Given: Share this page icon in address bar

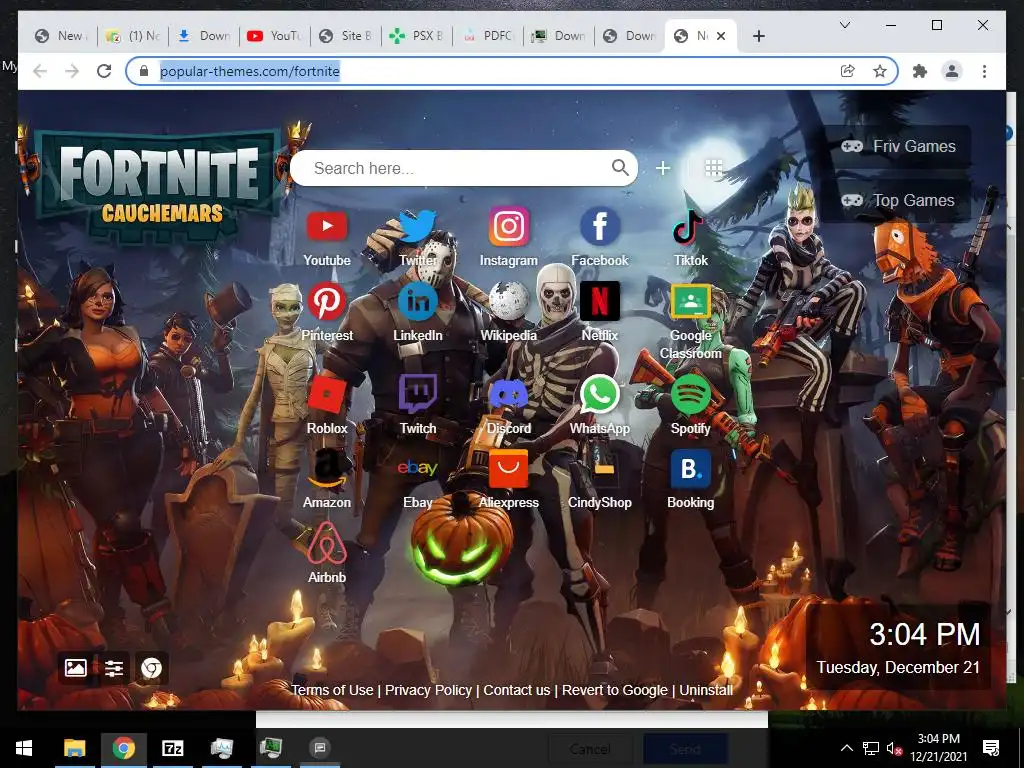Looking at the screenshot, I should [847, 71].
